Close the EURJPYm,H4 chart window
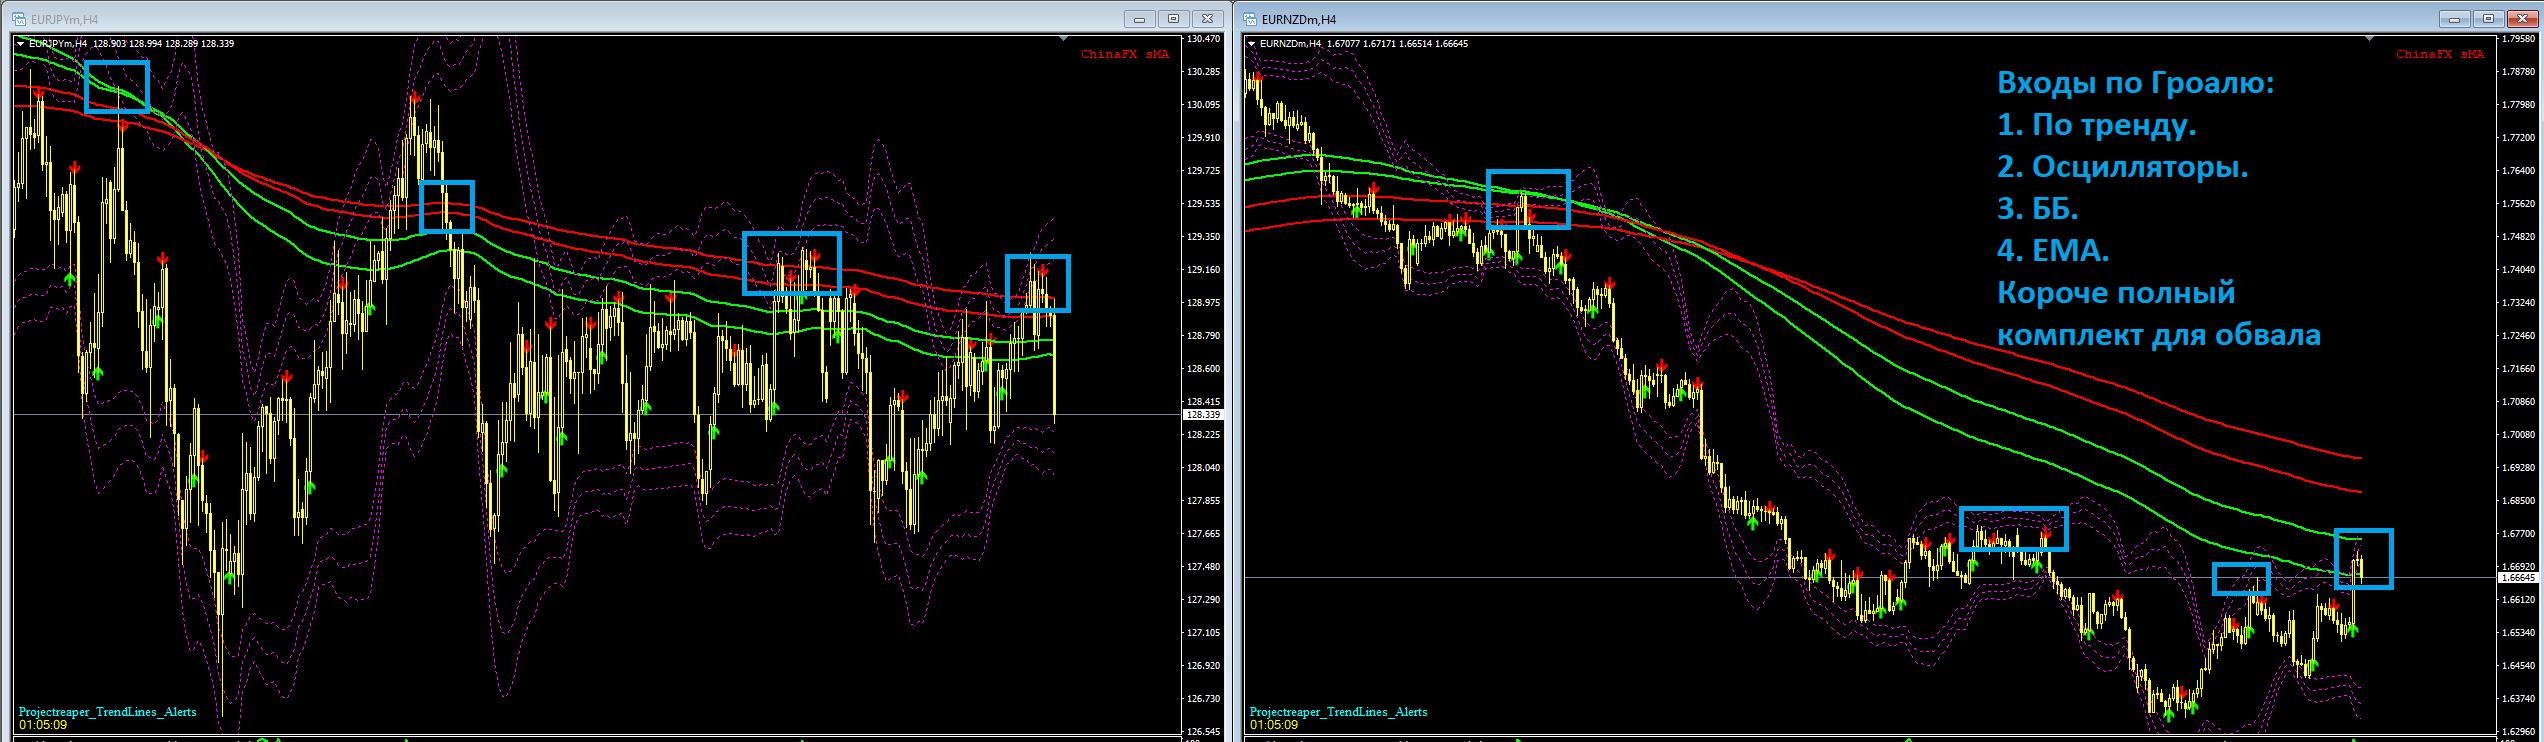This screenshot has height=742, width=2544. 1207,19
